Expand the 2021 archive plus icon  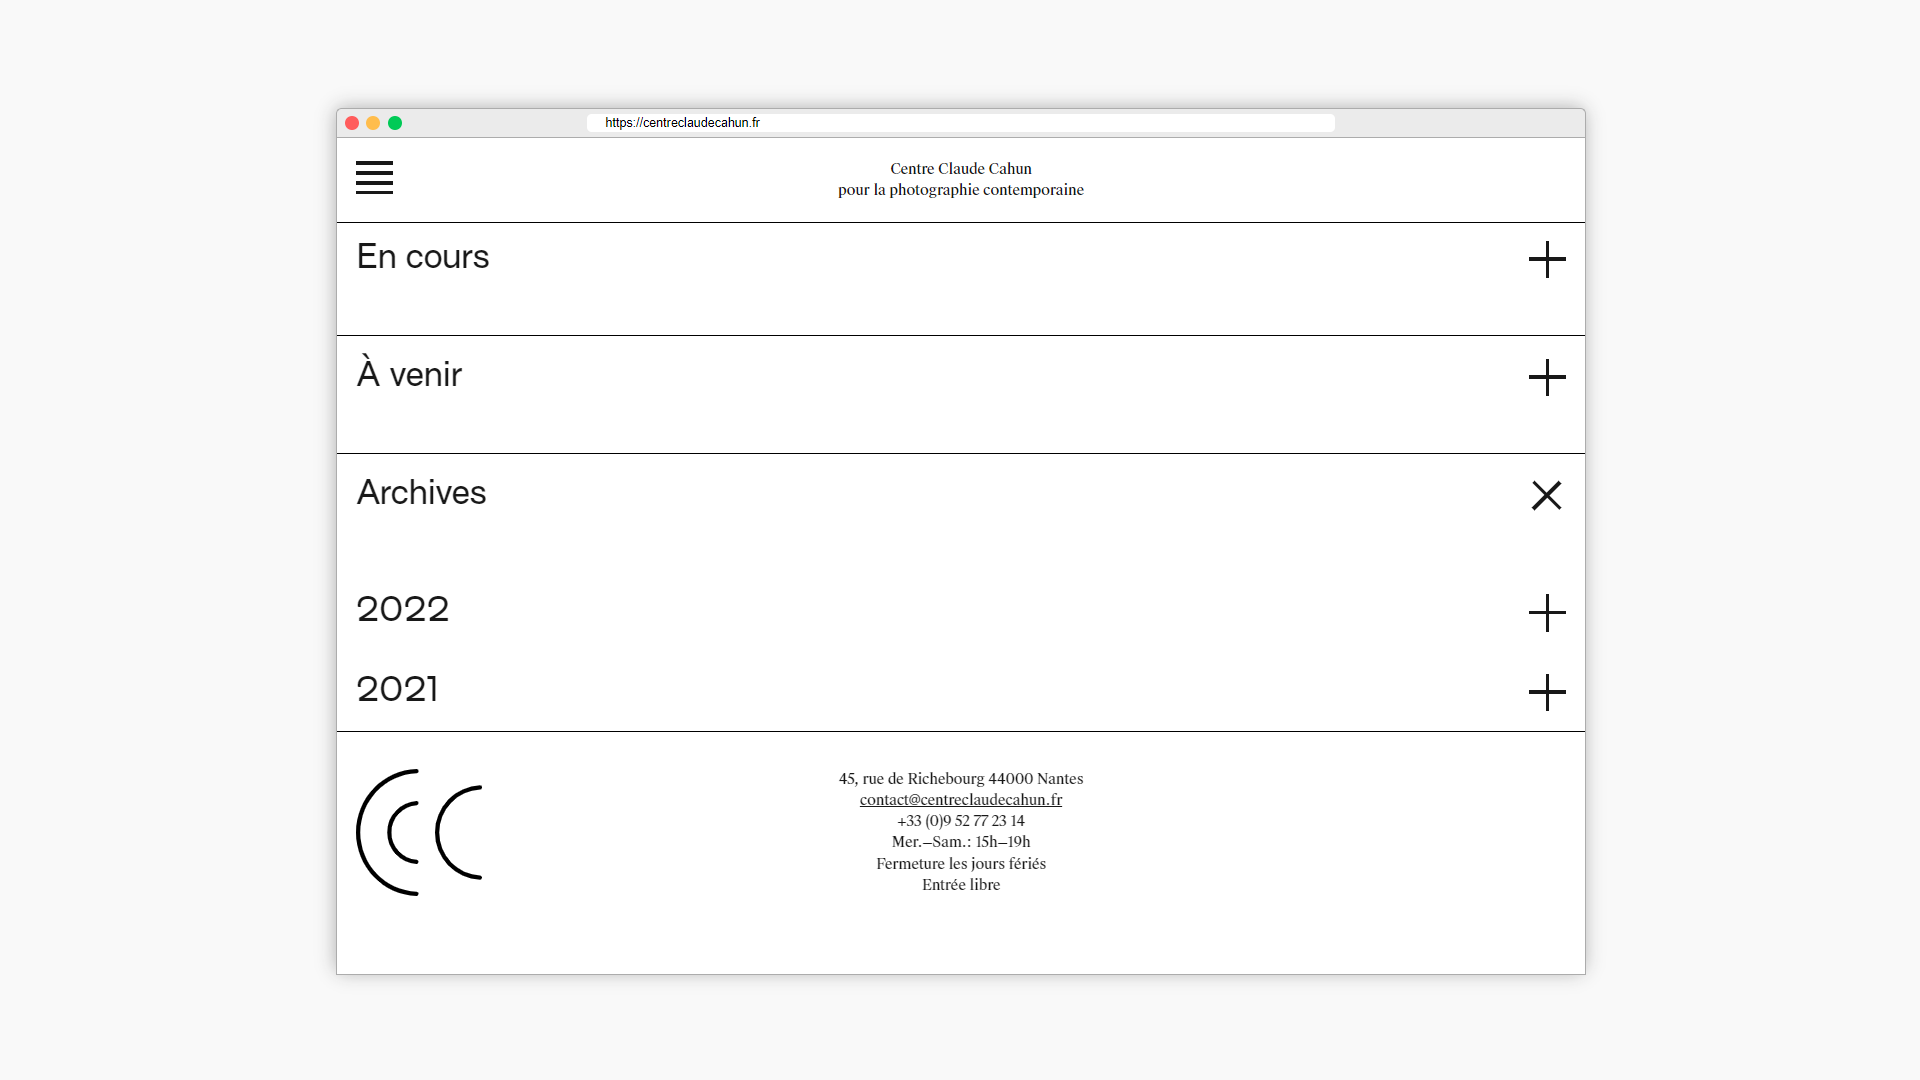[1546, 692]
